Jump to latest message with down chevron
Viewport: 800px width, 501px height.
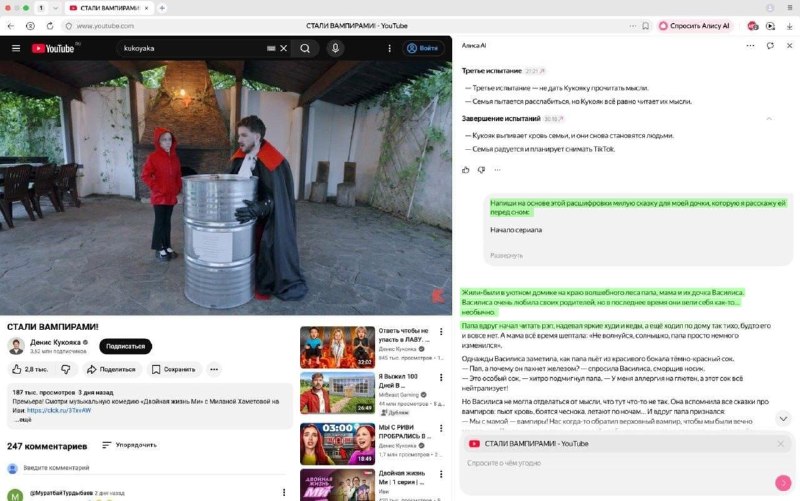783,419
